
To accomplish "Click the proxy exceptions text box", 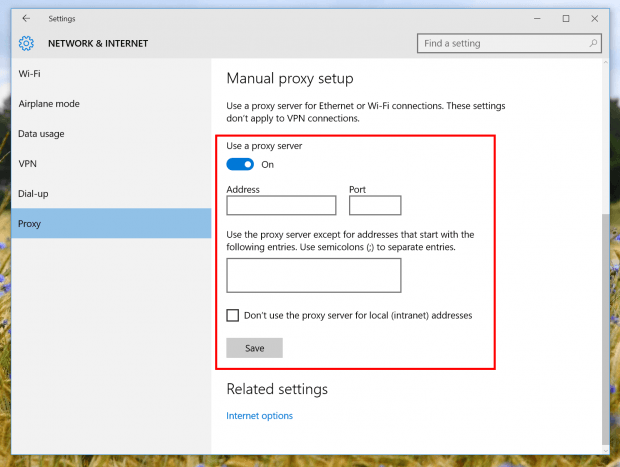I will (x=314, y=275).
